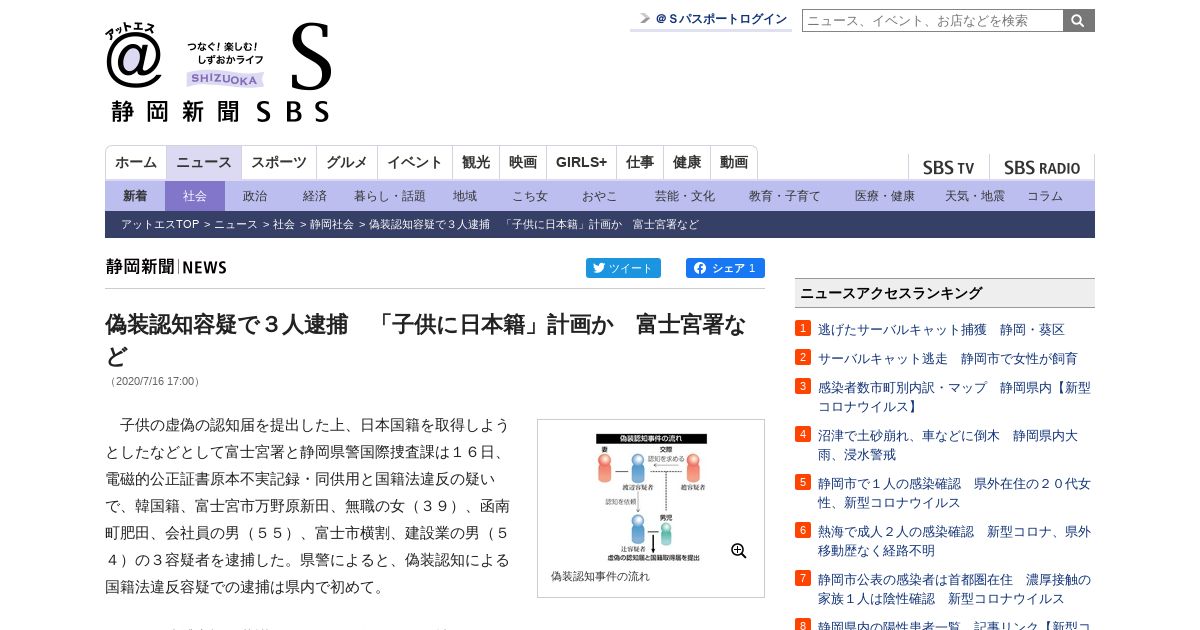Go to ホーム tab

pos(136,162)
